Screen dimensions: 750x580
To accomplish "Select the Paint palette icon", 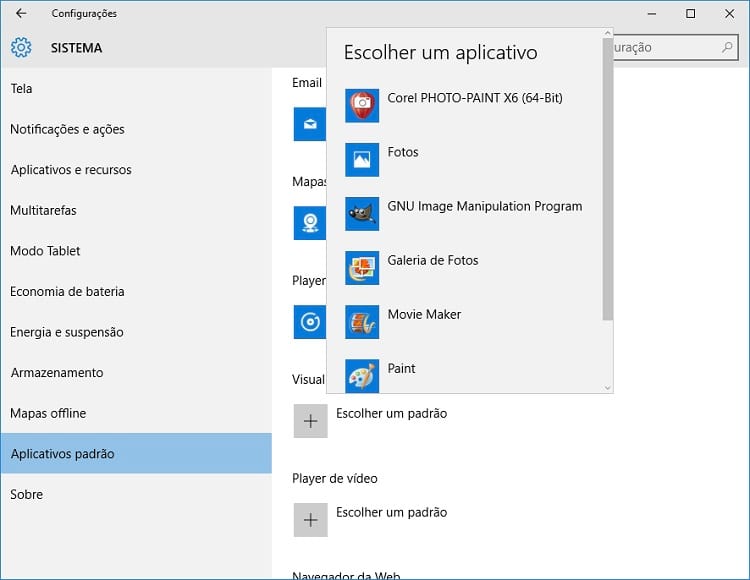I will [x=362, y=376].
